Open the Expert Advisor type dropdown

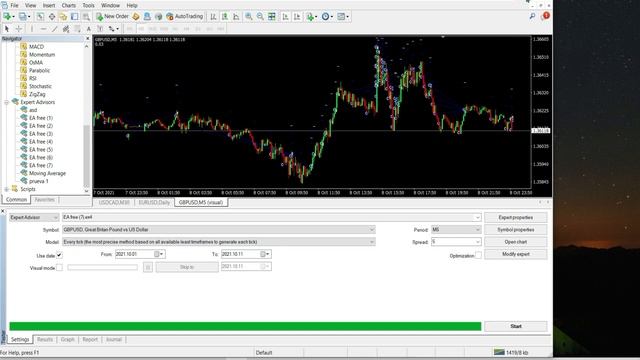coord(34,218)
